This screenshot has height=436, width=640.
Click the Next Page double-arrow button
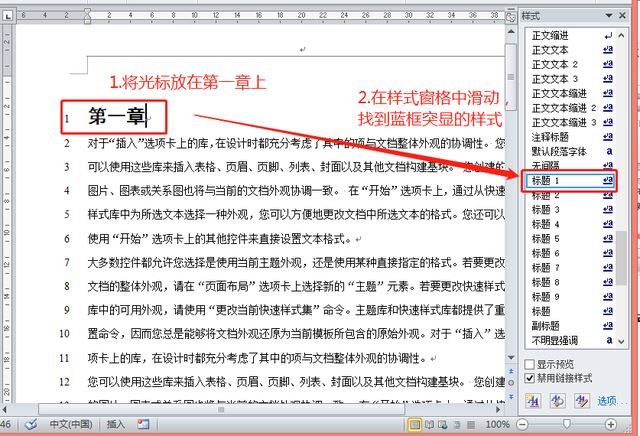click(x=511, y=396)
